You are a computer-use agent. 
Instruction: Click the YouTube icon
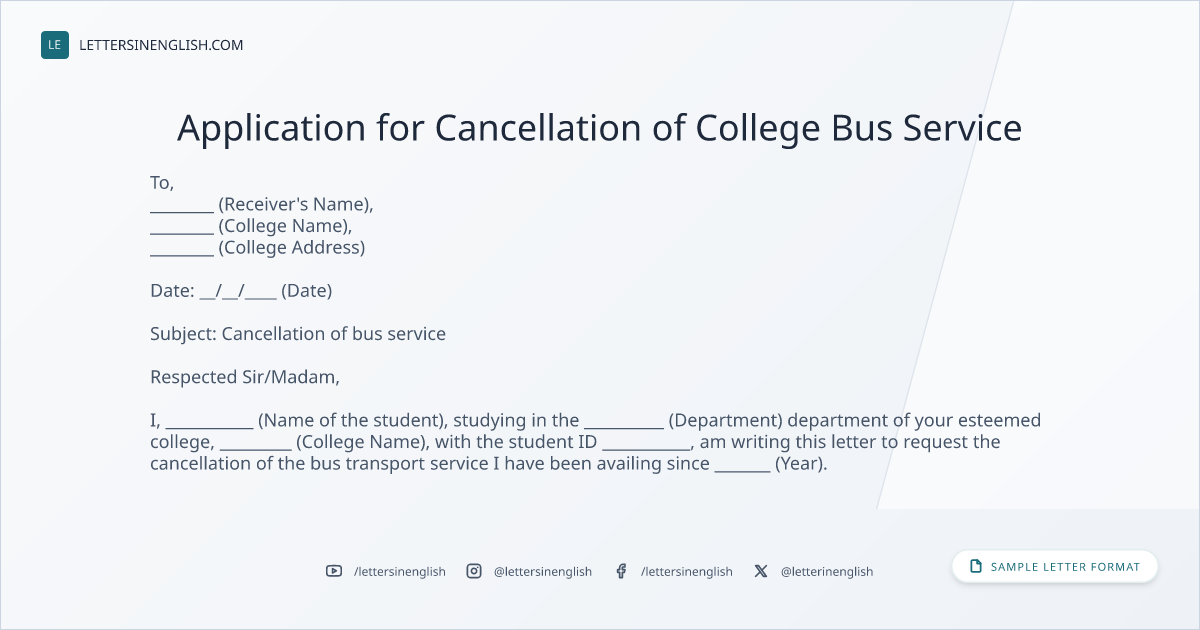point(334,571)
